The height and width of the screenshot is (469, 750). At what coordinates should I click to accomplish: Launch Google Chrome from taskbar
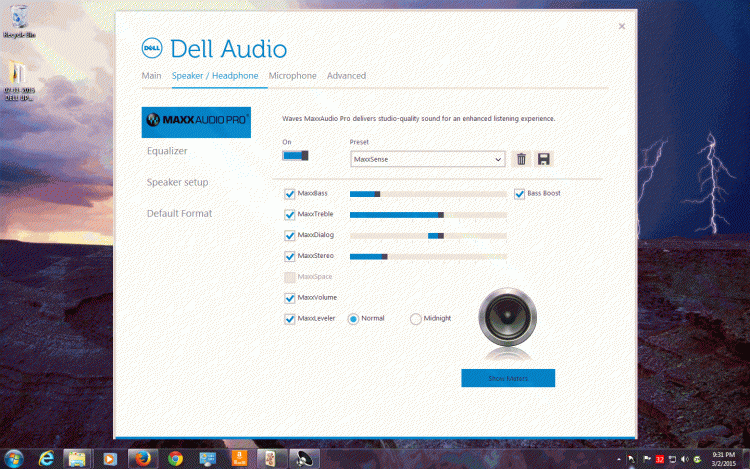(x=176, y=459)
